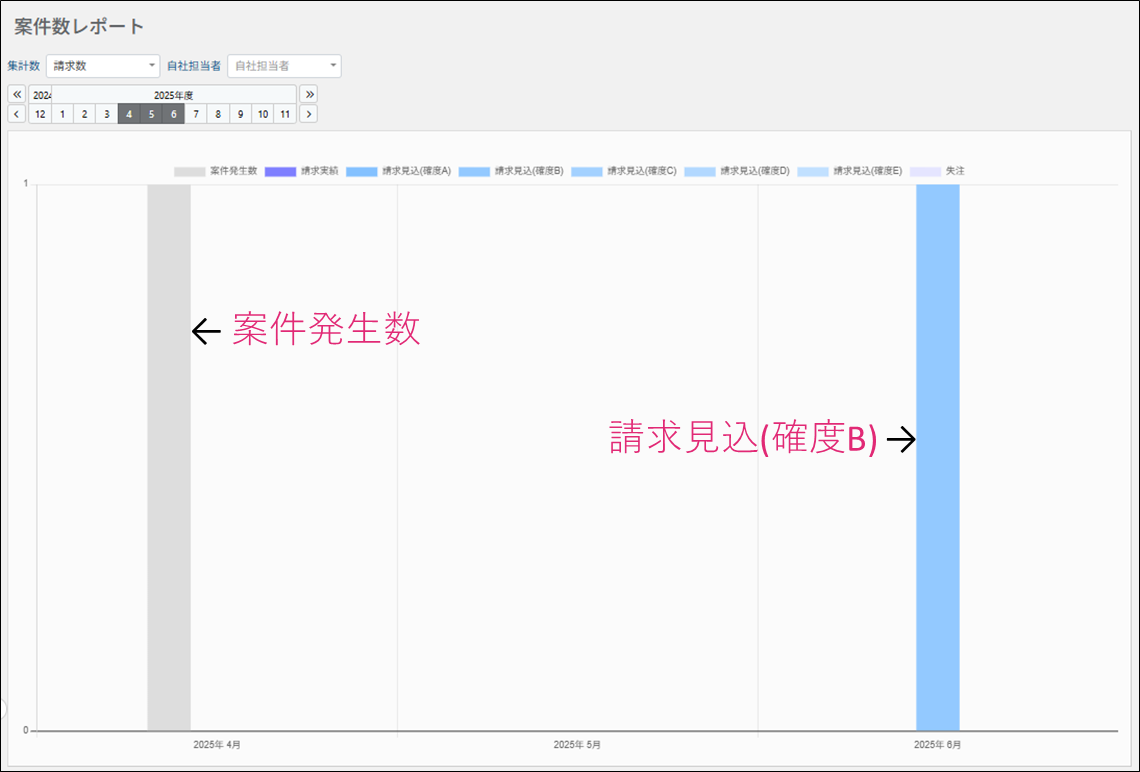Select month 7 in the month picker
The image size is (1140, 772).
[196, 114]
